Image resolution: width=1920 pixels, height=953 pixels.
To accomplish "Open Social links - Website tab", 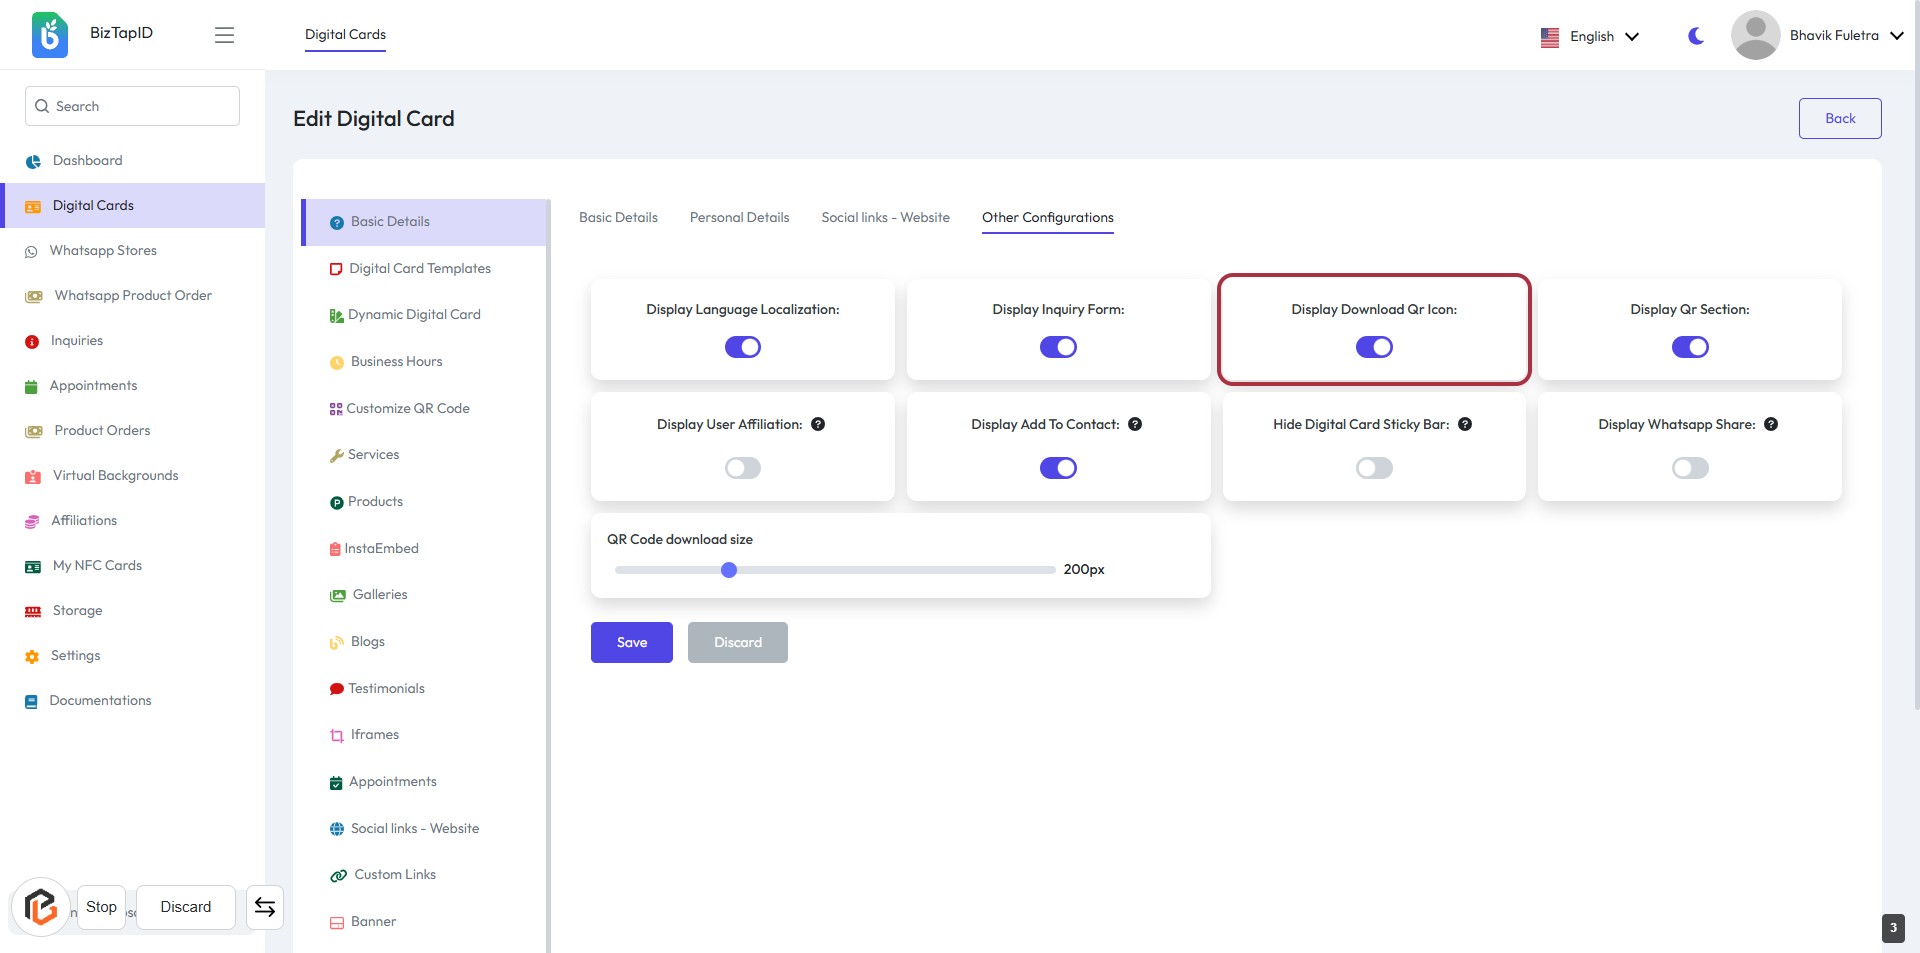I will (x=885, y=217).
